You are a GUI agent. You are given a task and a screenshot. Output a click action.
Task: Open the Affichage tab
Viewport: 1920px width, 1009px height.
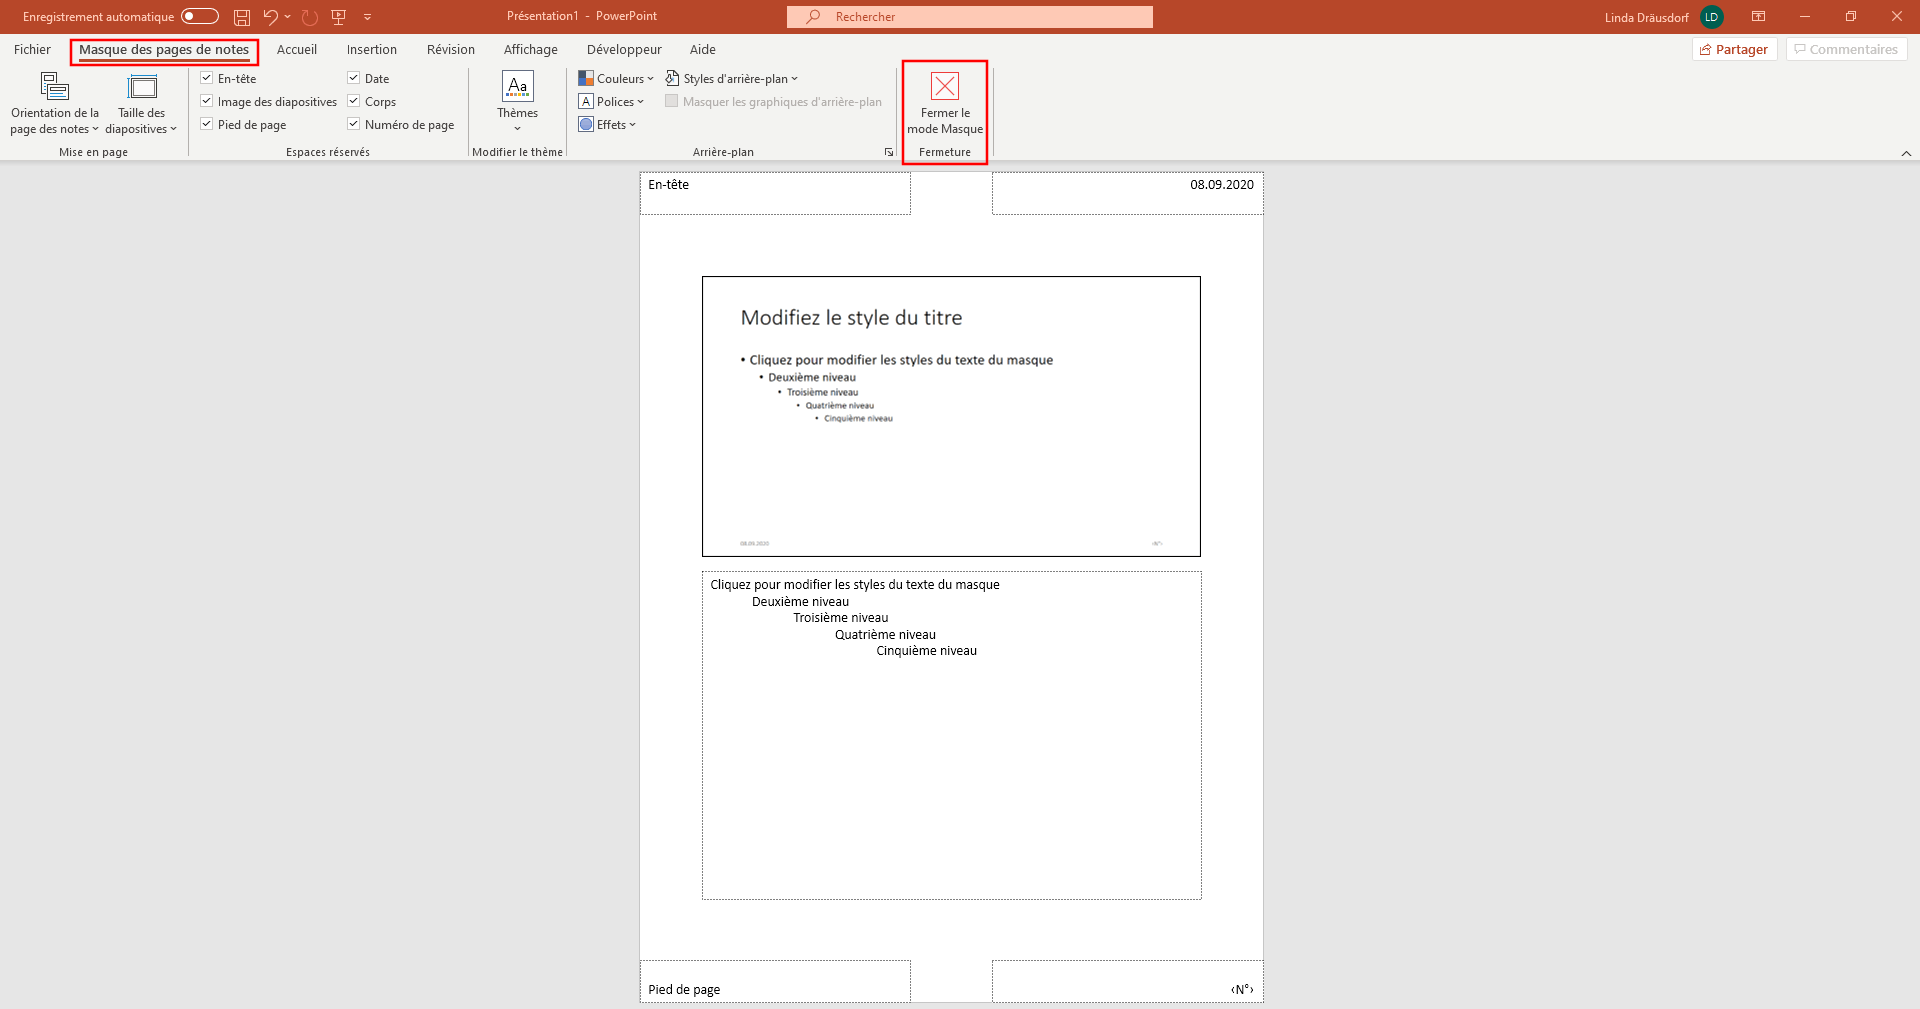(x=531, y=49)
